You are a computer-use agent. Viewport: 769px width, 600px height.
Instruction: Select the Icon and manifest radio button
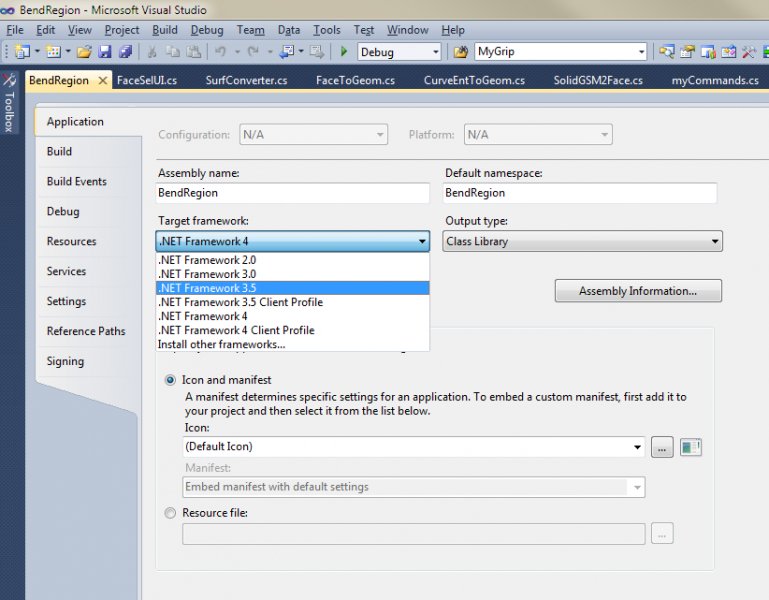169,380
